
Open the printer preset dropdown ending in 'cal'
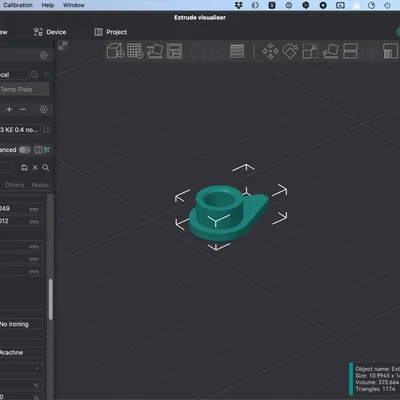(x=14, y=74)
